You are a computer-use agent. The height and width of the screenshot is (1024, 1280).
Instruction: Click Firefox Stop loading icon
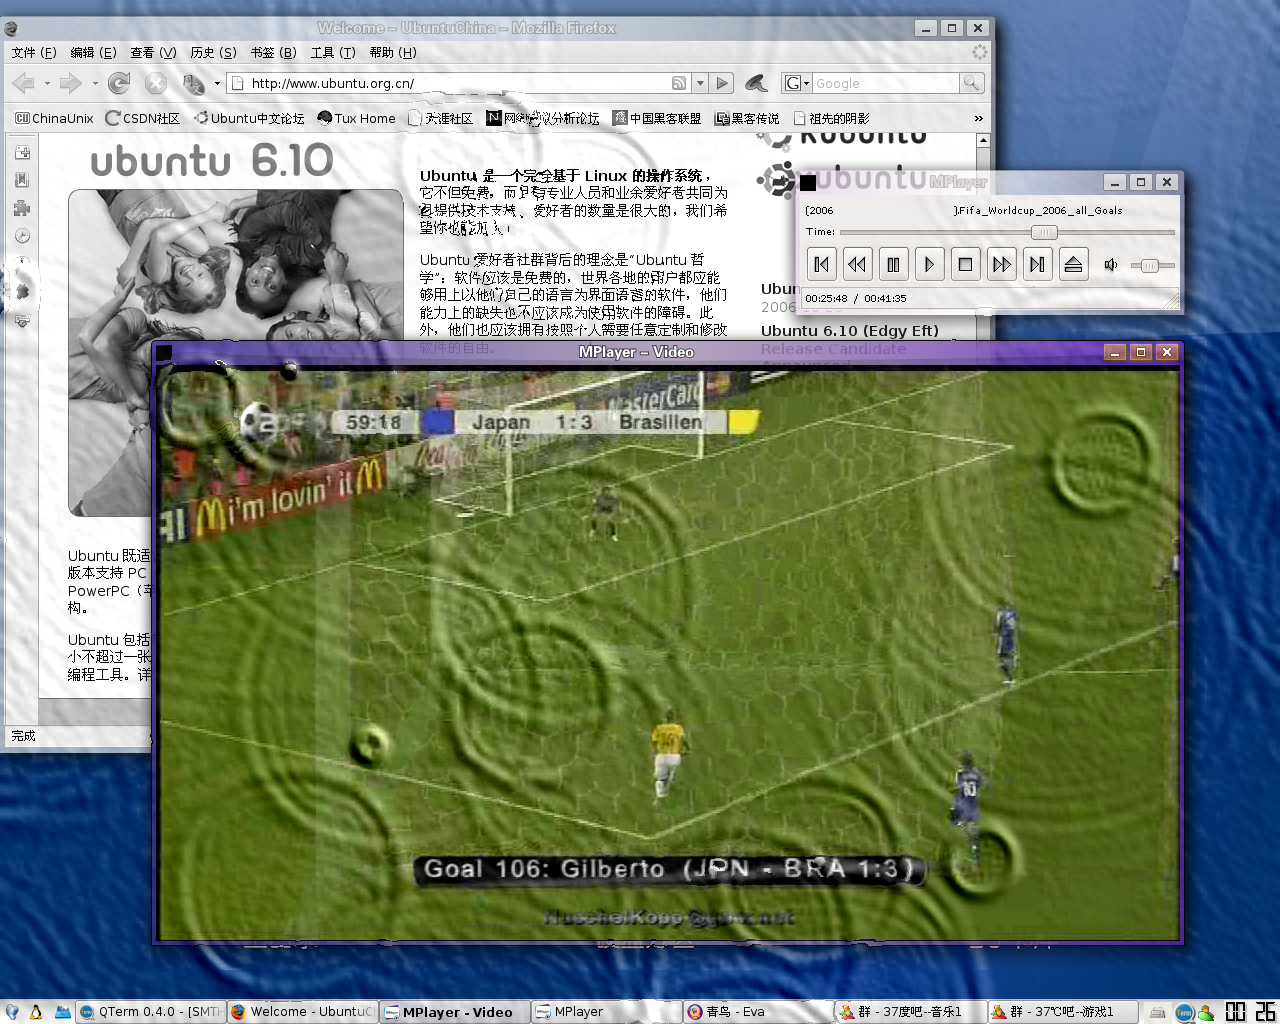pyautogui.click(x=155, y=83)
